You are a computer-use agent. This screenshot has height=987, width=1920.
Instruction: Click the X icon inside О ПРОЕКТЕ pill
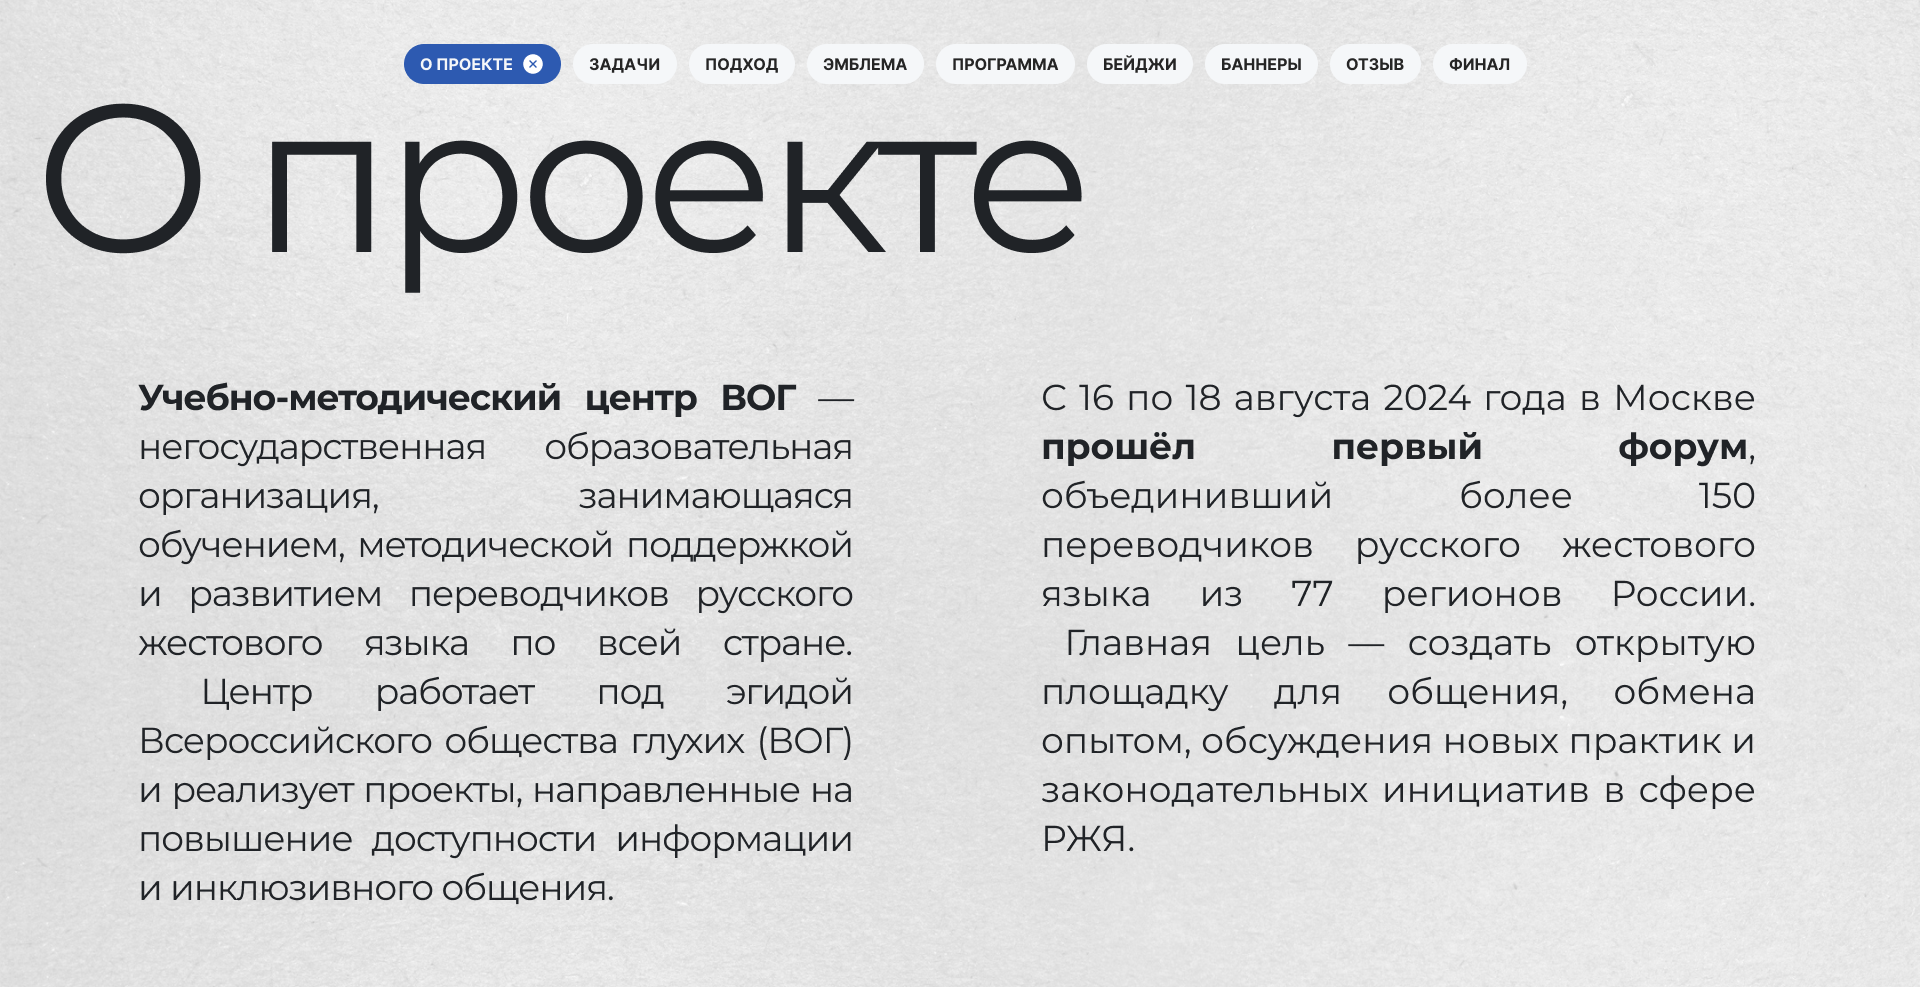[x=534, y=64]
